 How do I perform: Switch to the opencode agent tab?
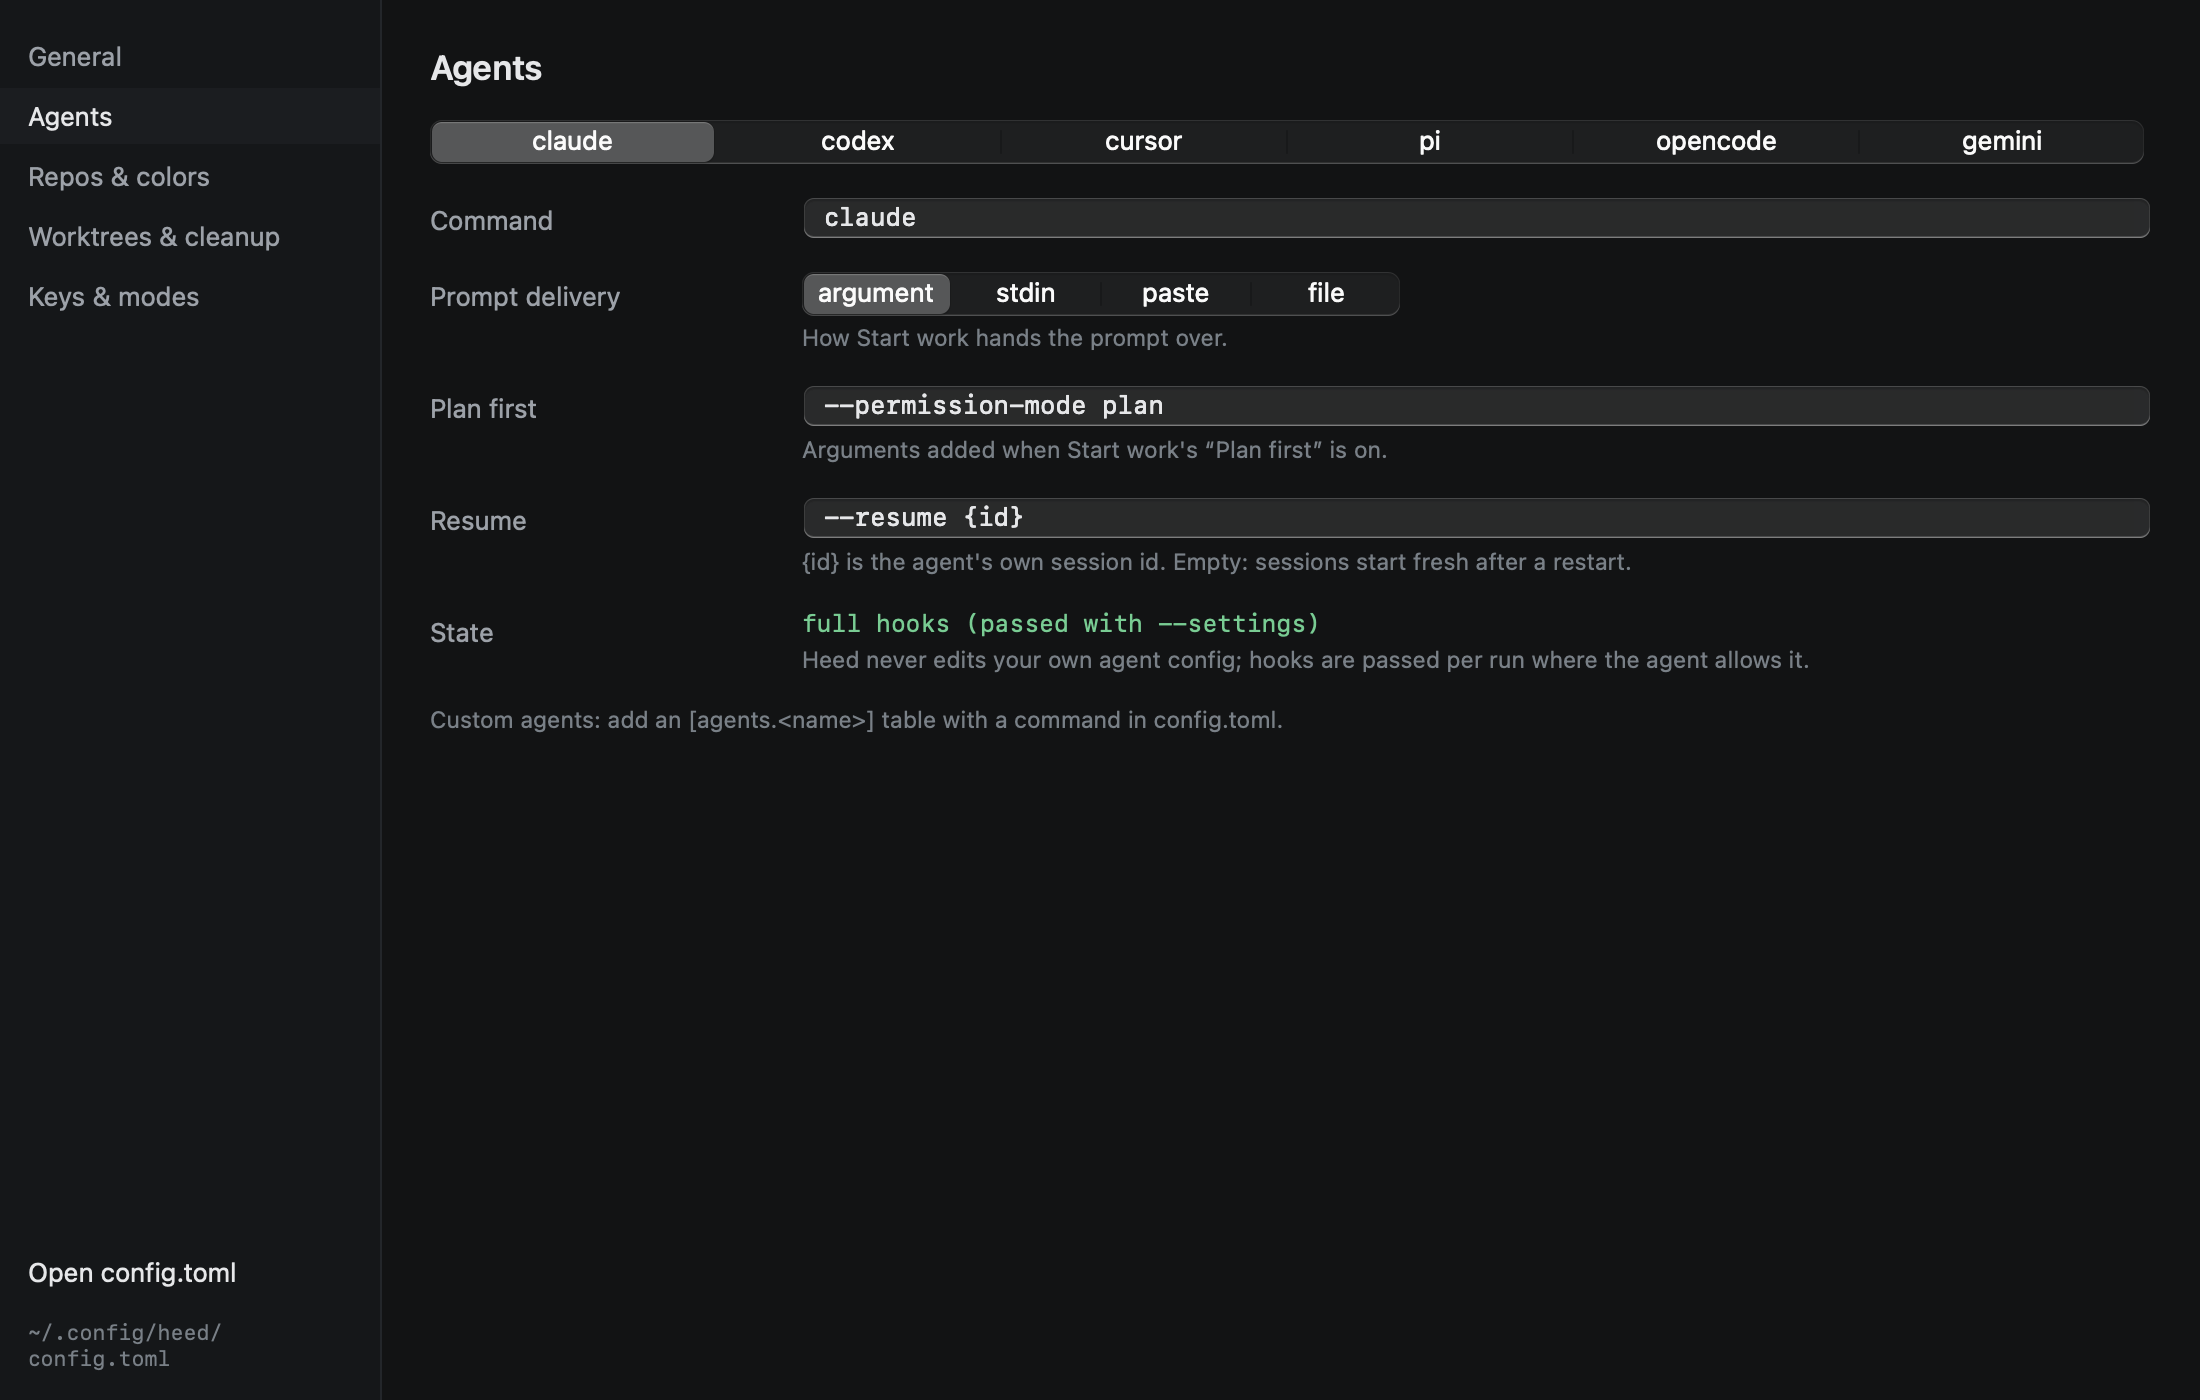click(x=1716, y=142)
